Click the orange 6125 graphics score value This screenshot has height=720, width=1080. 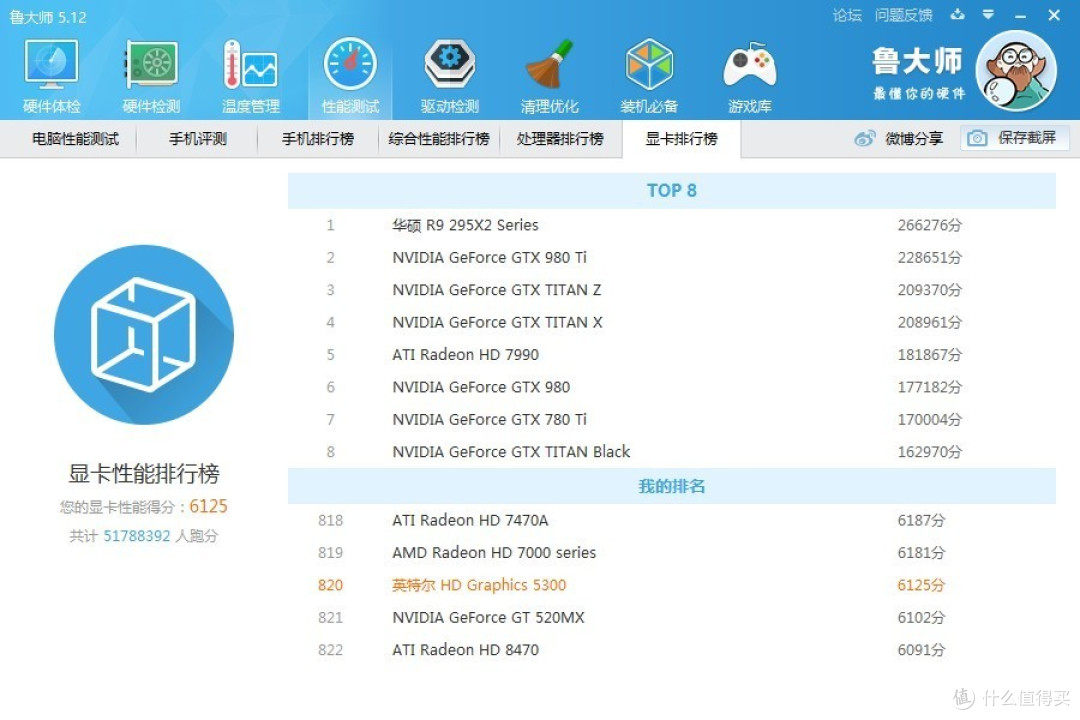coord(208,506)
